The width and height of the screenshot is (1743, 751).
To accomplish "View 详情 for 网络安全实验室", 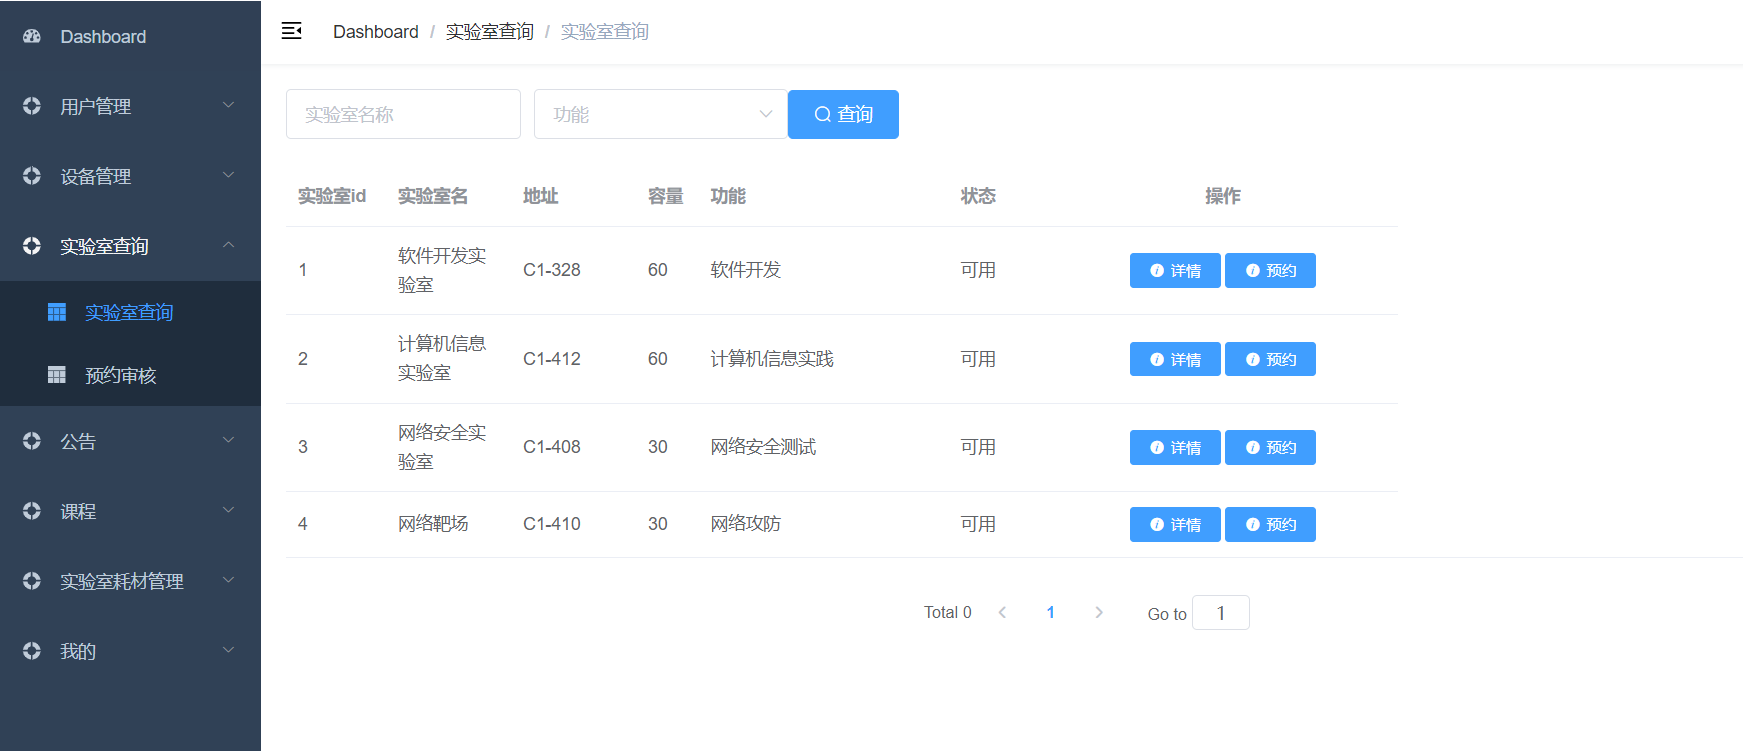I will [1175, 447].
